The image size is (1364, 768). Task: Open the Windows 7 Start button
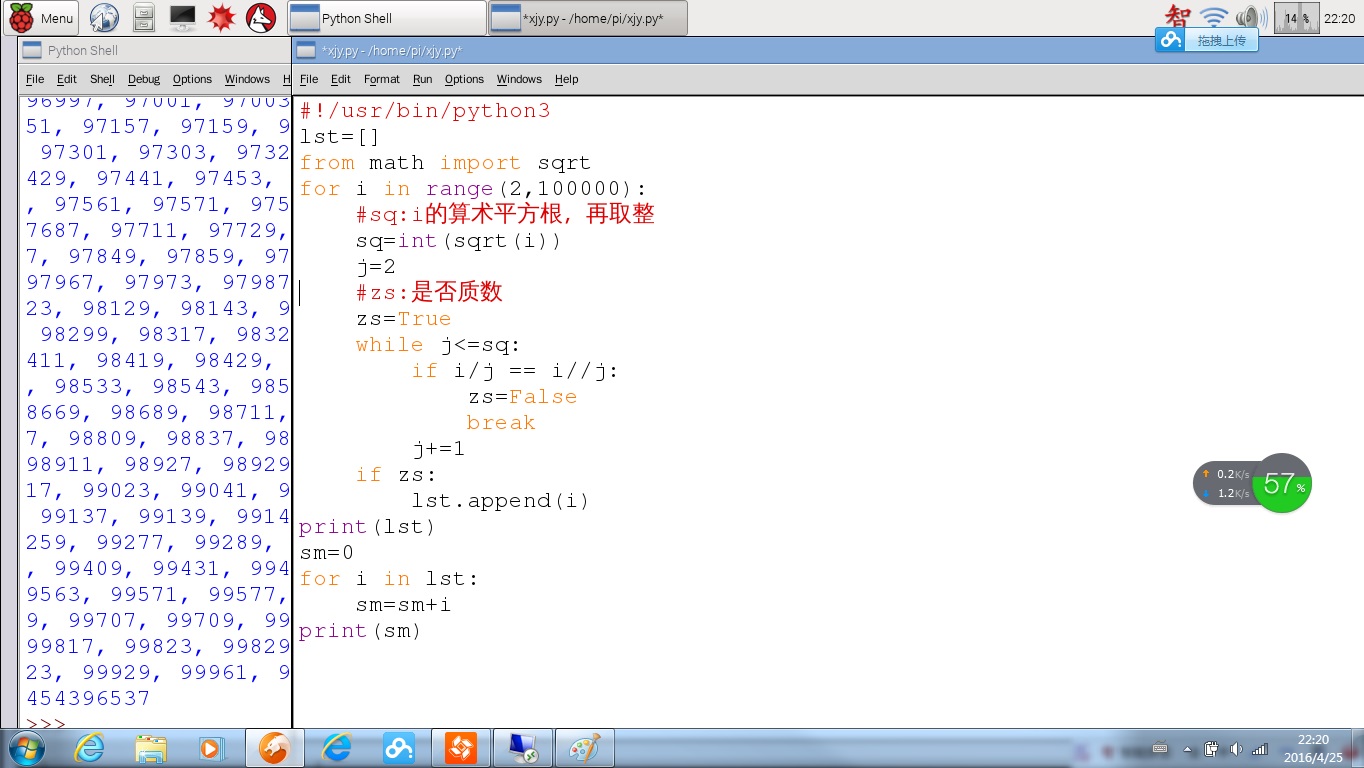26,748
